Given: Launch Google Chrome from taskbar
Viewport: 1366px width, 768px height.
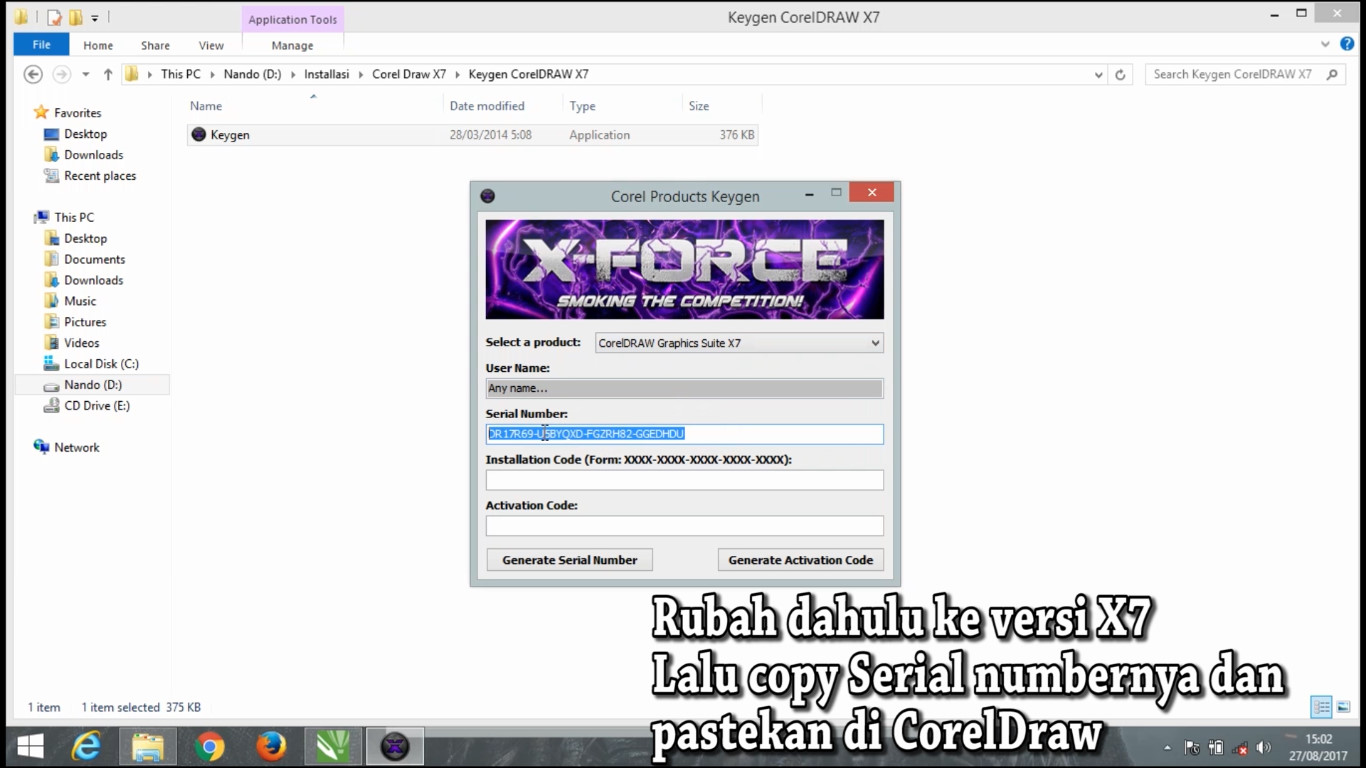Looking at the screenshot, I should click(209, 747).
